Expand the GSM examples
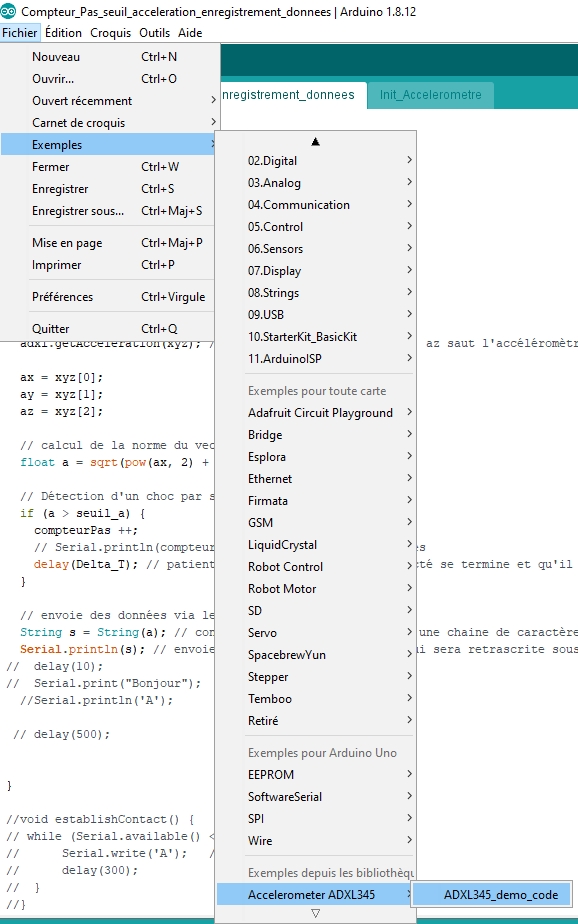 (316, 523)
